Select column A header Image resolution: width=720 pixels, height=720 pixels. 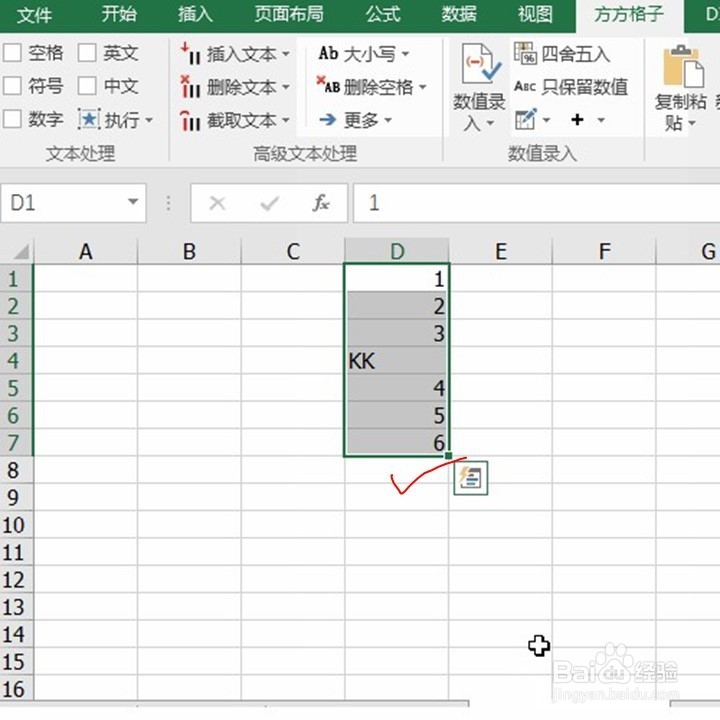tap(85, 251)
